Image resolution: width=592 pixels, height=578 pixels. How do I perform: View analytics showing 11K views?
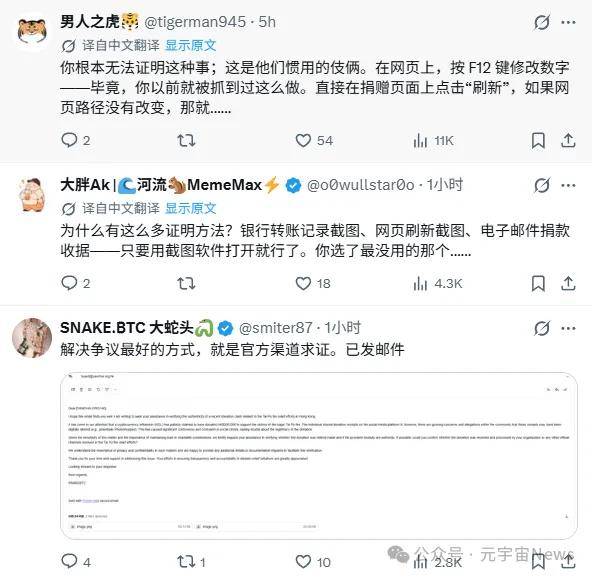coord(433,141)
